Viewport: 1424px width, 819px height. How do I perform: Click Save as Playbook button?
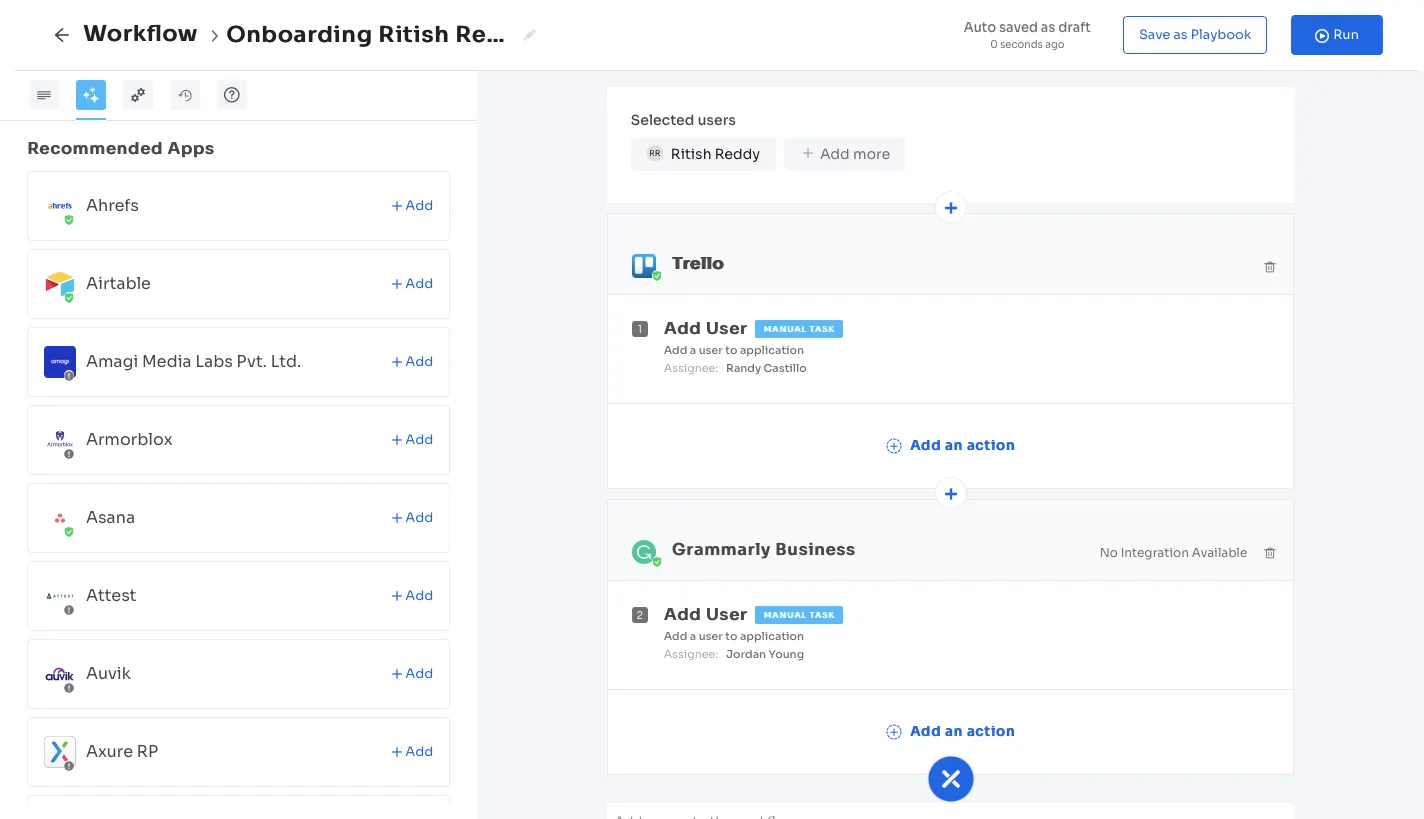click(x=1195, y=35)
